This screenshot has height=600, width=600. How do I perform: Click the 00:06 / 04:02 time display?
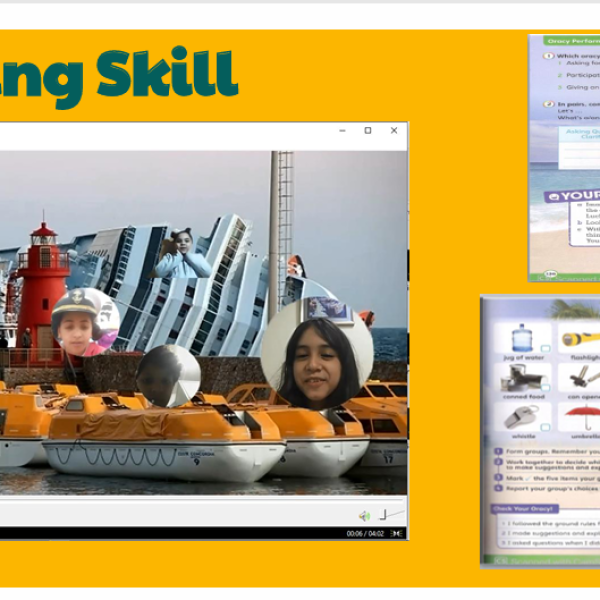tap(366, 533)
